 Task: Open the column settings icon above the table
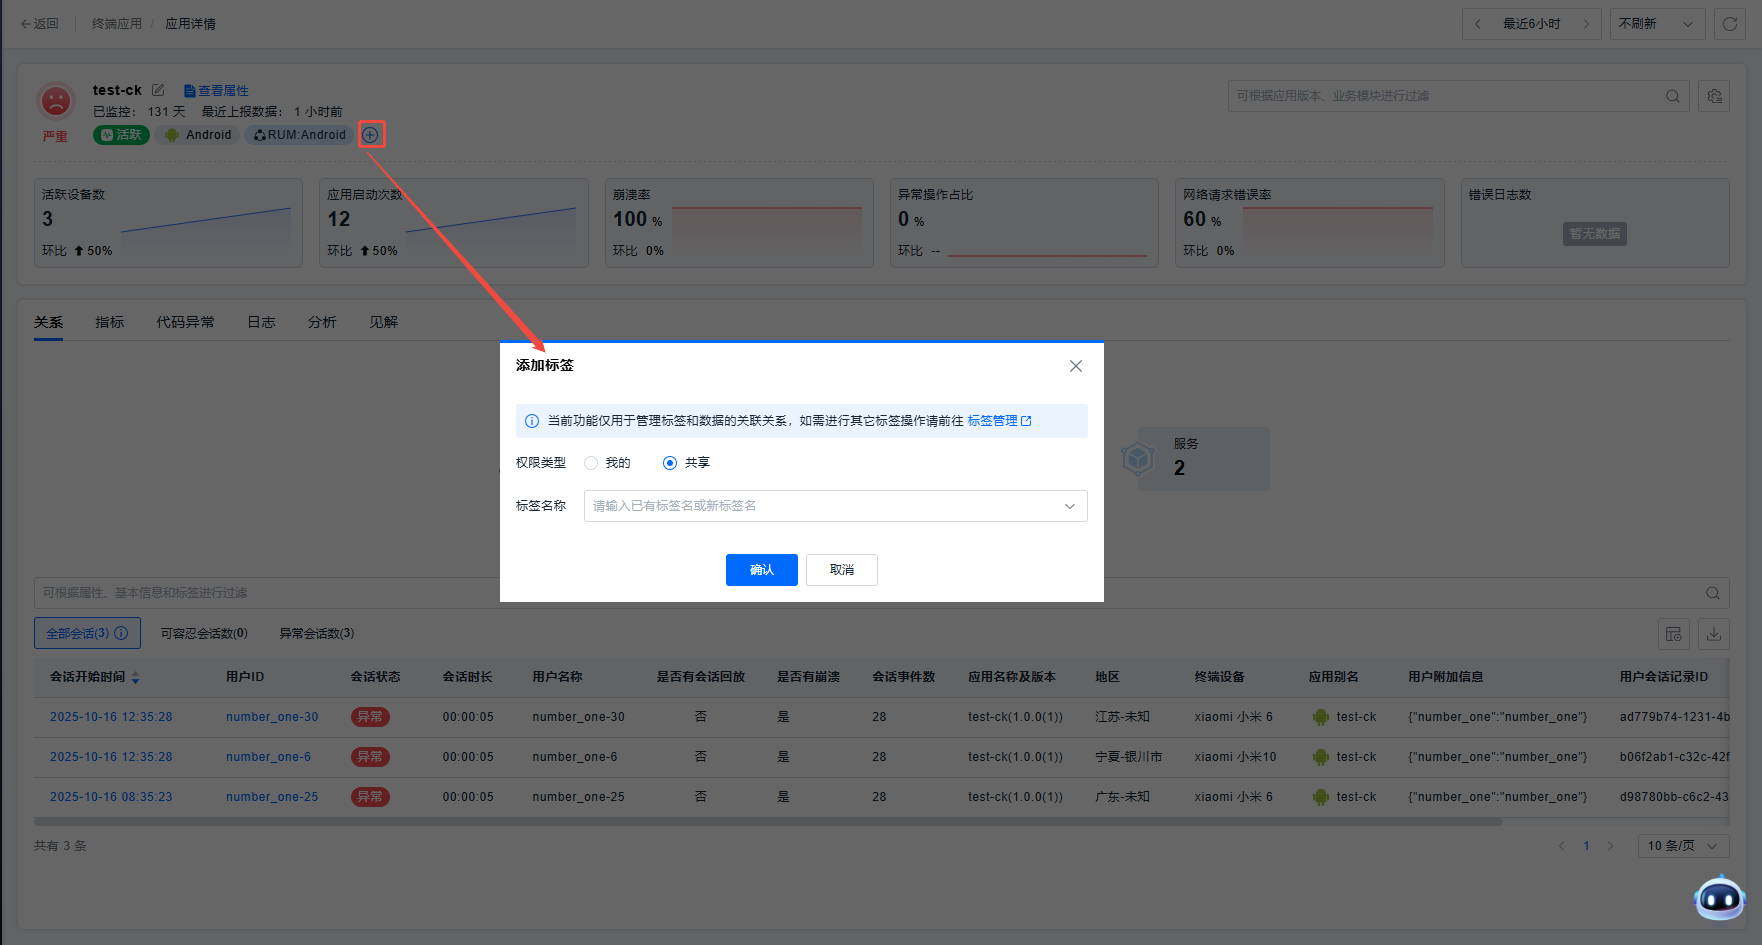point(1673,634)
